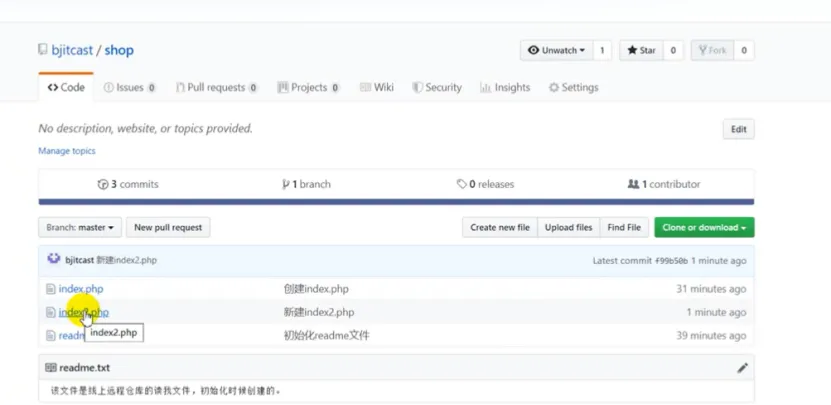The width and height of the screenshot is (831, 405).
Task: Open the shop repository link
Action: point(119,50)
